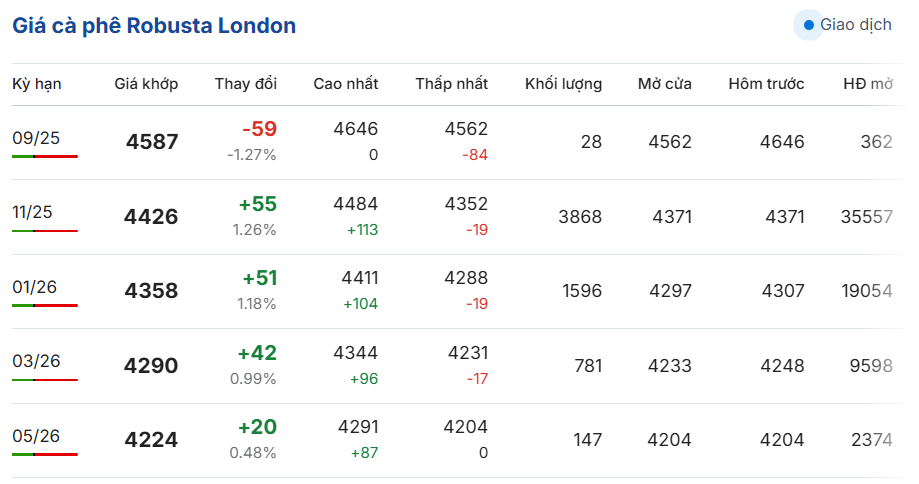Open the Giá cà phê Robusta London title
This screenshot has height=484, width=919.
(154, 26)
